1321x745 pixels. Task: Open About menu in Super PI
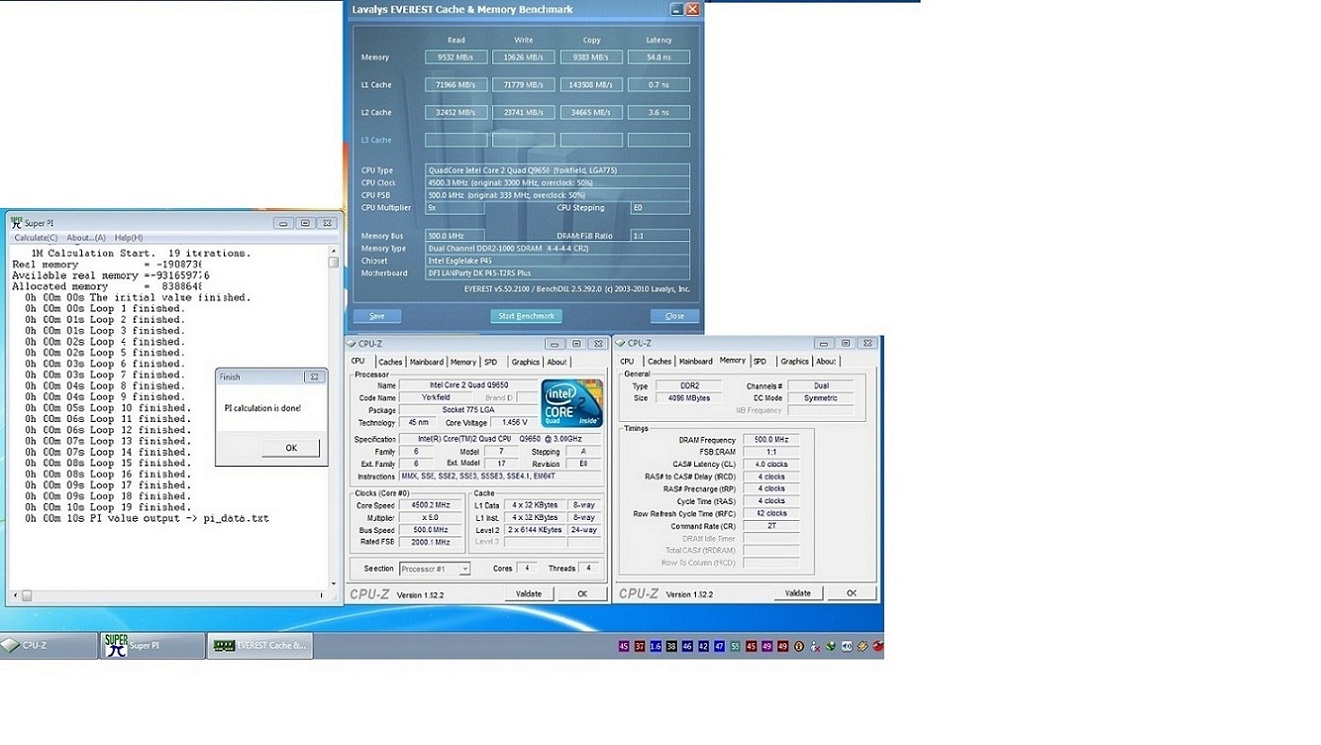coord(86,238)
